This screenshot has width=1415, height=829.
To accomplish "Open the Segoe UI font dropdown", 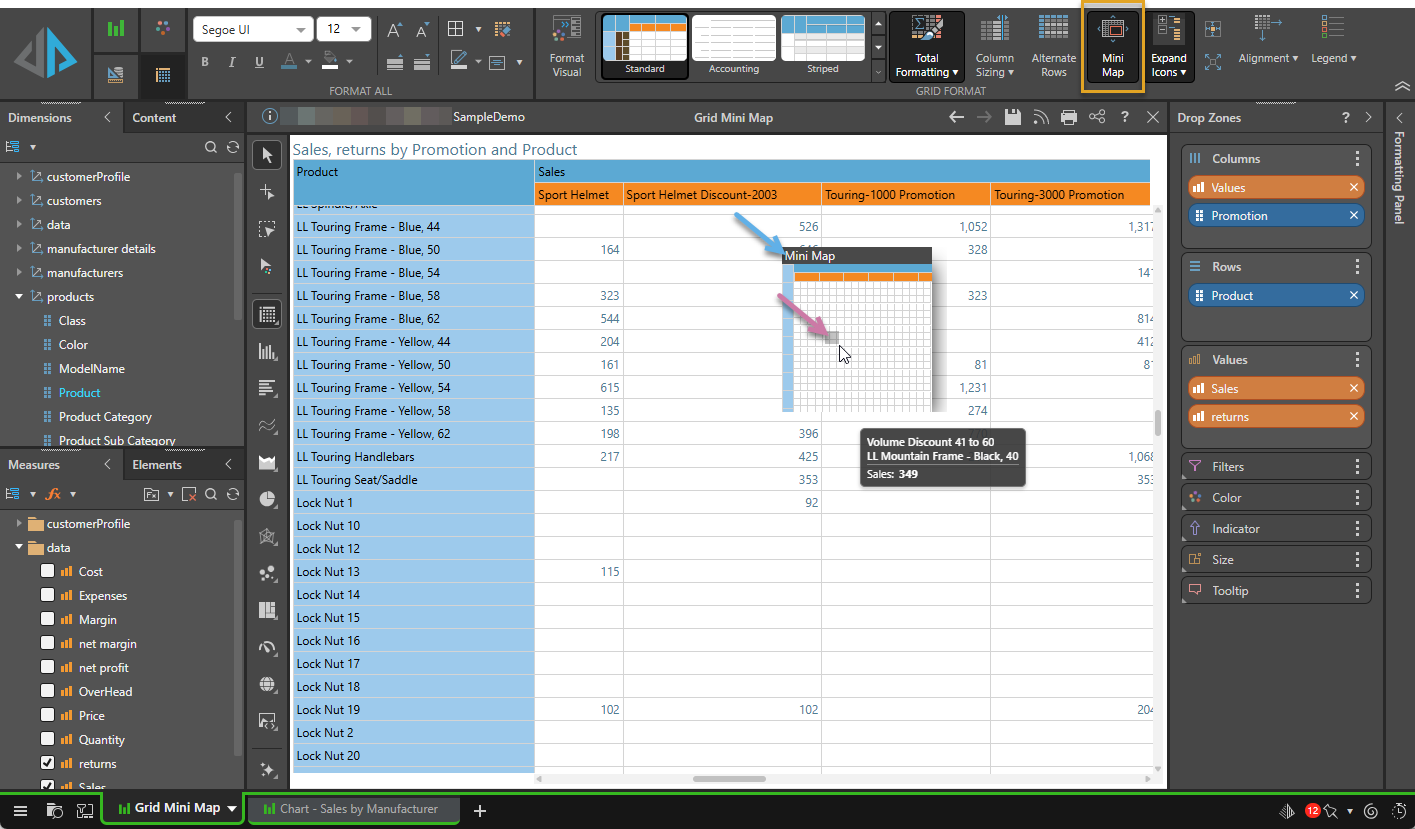I will 252,30.
